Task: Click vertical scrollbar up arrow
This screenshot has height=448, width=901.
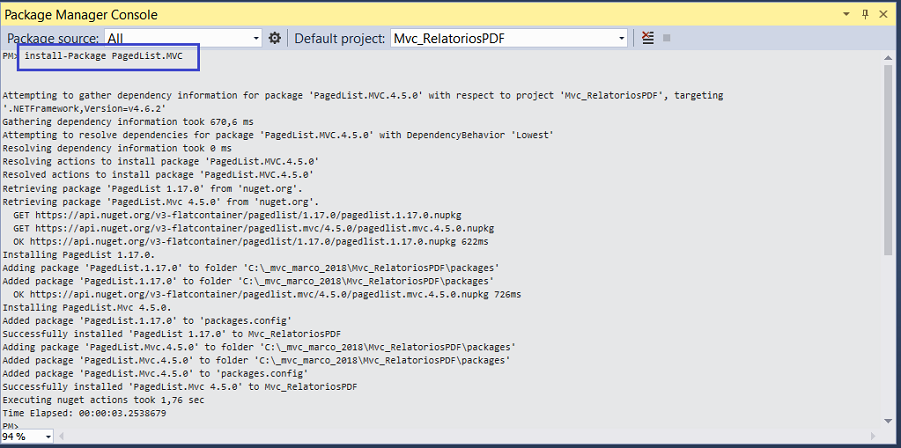Action: (x=887, y=56)
